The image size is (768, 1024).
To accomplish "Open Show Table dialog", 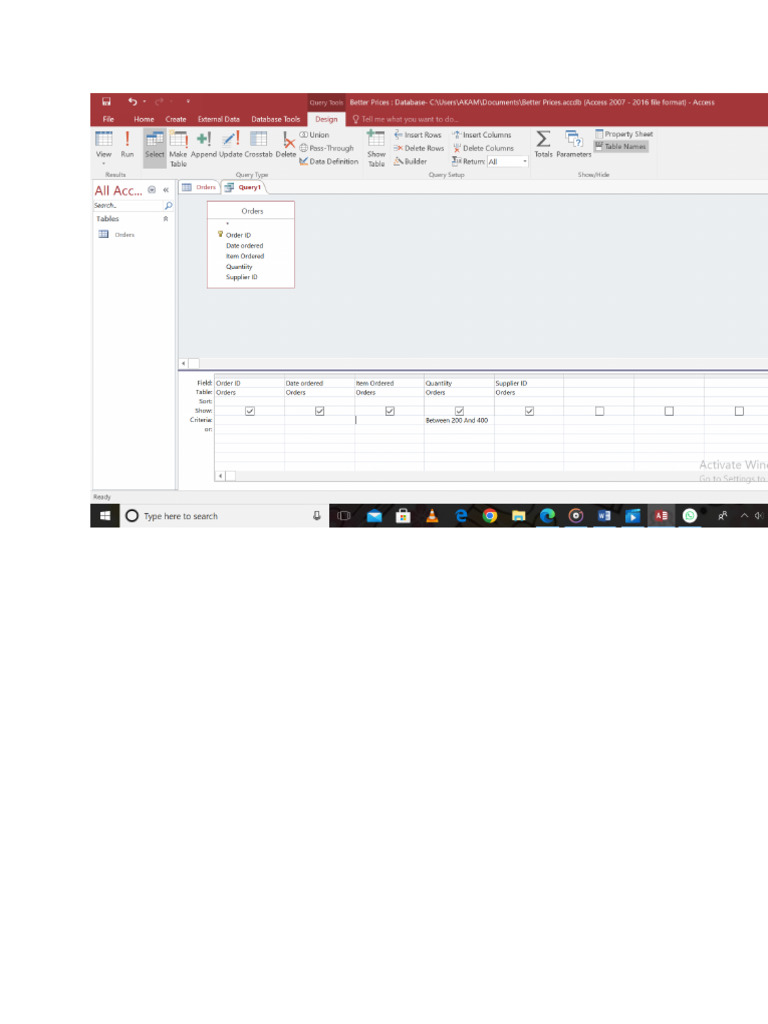I will pos(376,149).
